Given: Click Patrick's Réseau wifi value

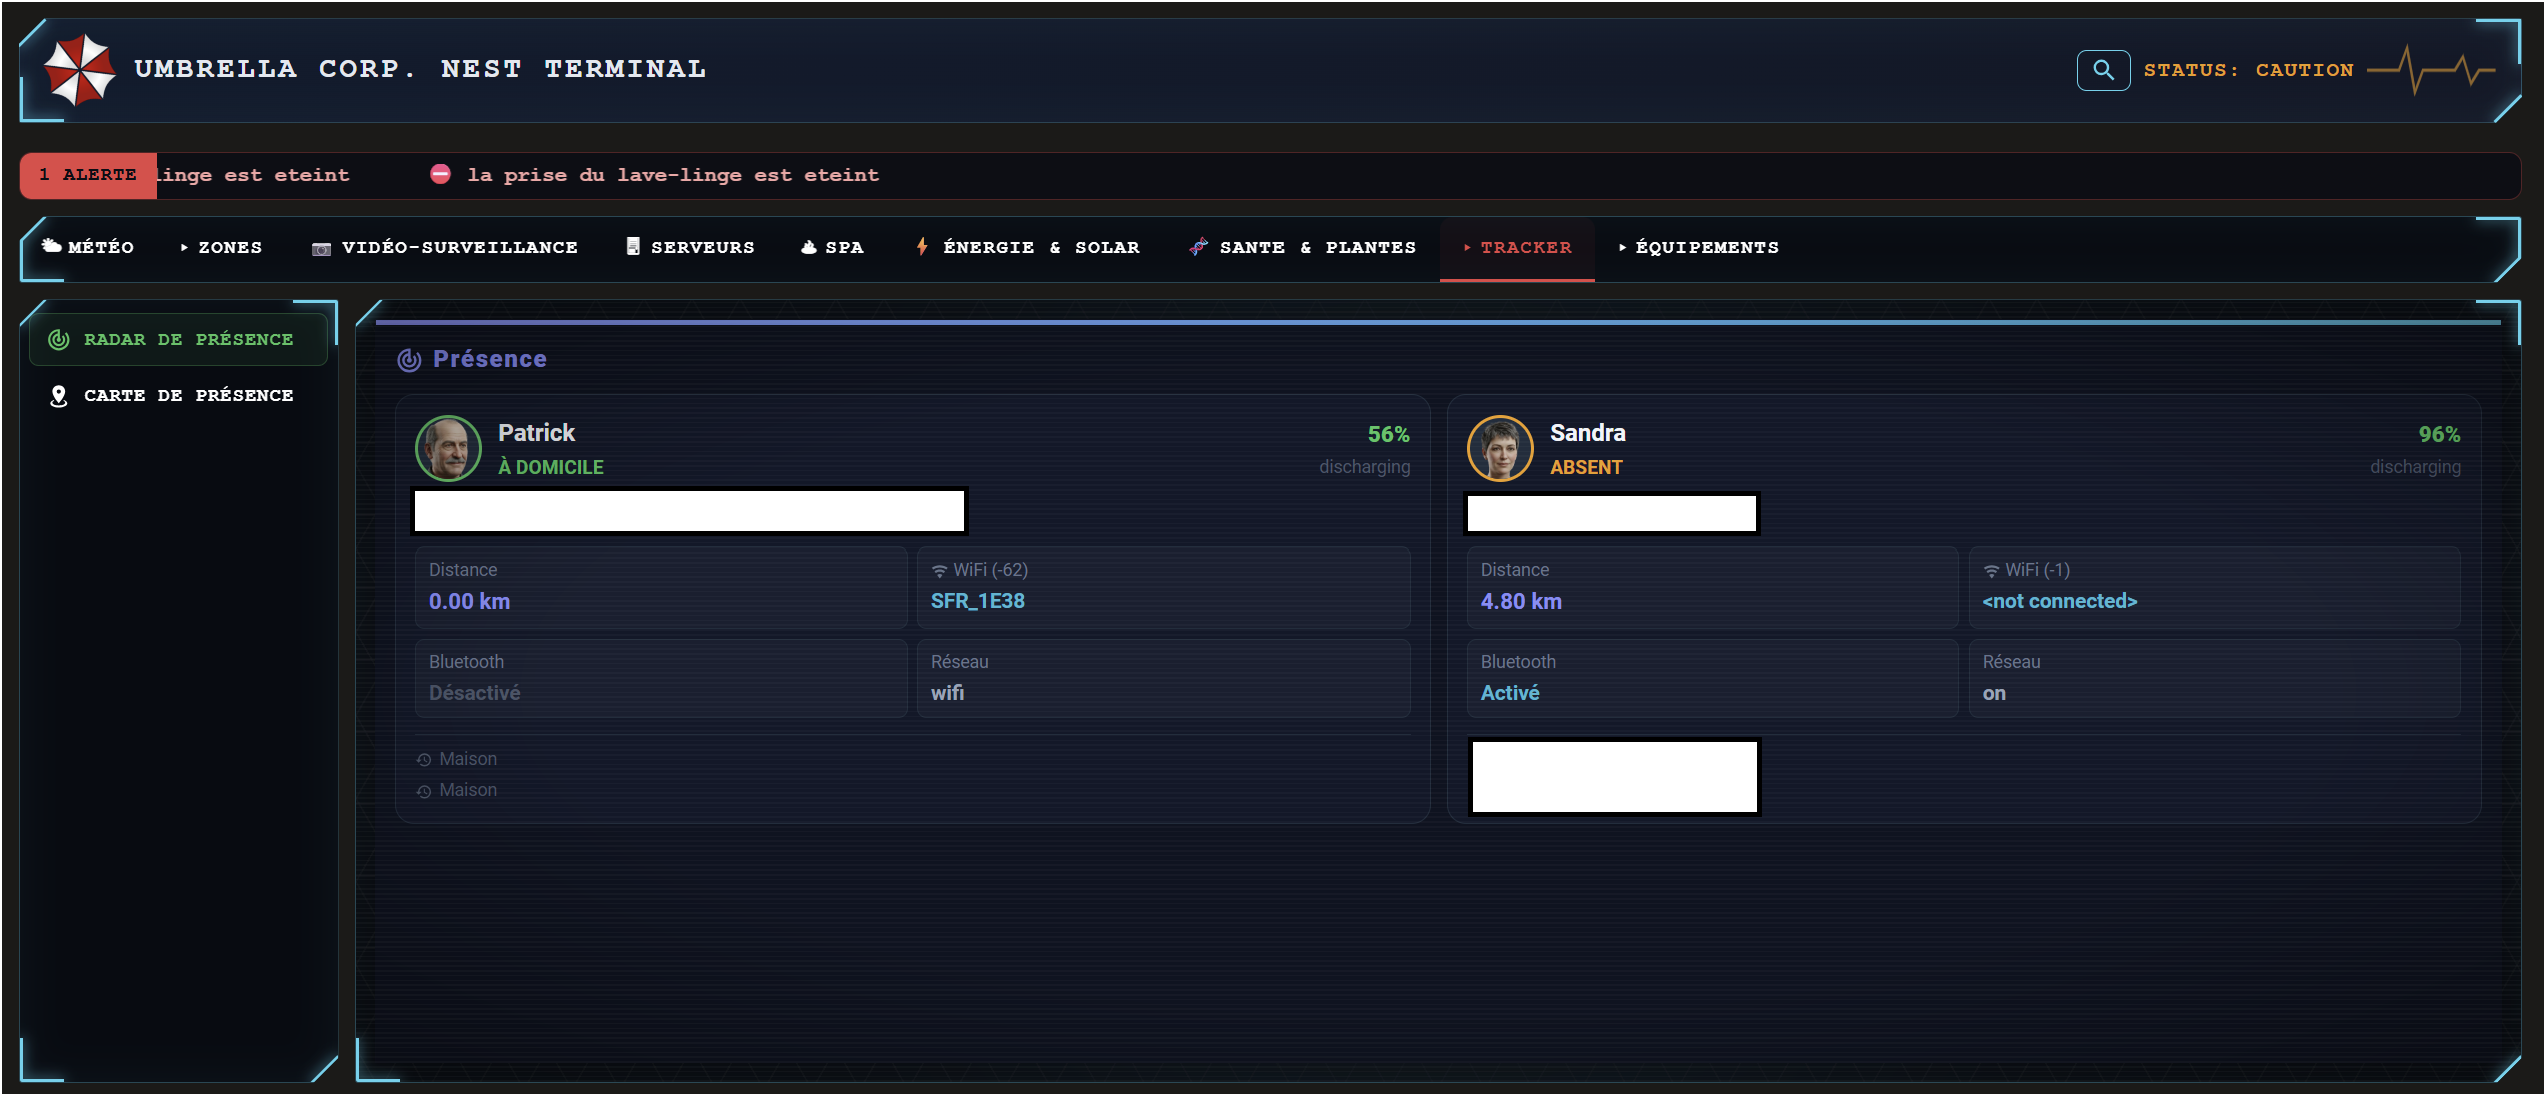Looking at the screenshot, I should coord(947,693).
